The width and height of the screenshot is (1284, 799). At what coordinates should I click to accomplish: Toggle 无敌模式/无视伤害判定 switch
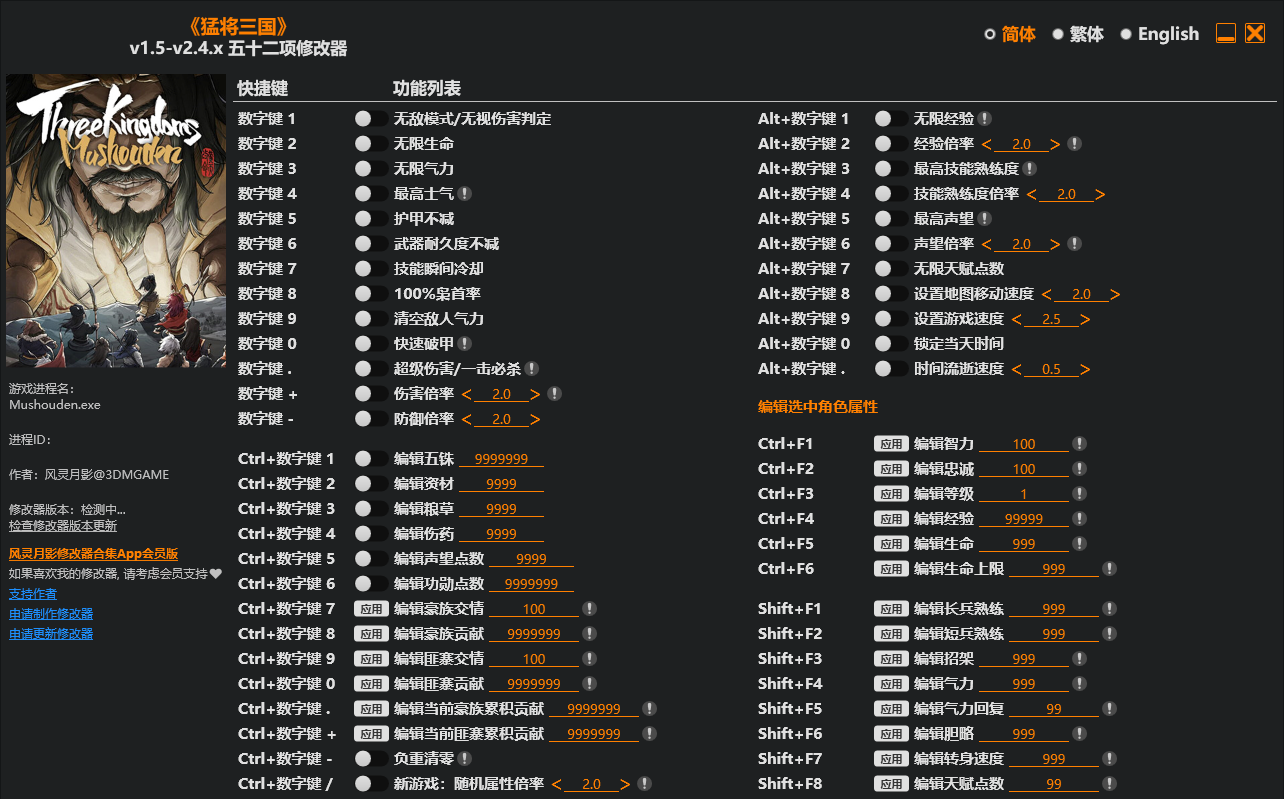coord(371,119)
